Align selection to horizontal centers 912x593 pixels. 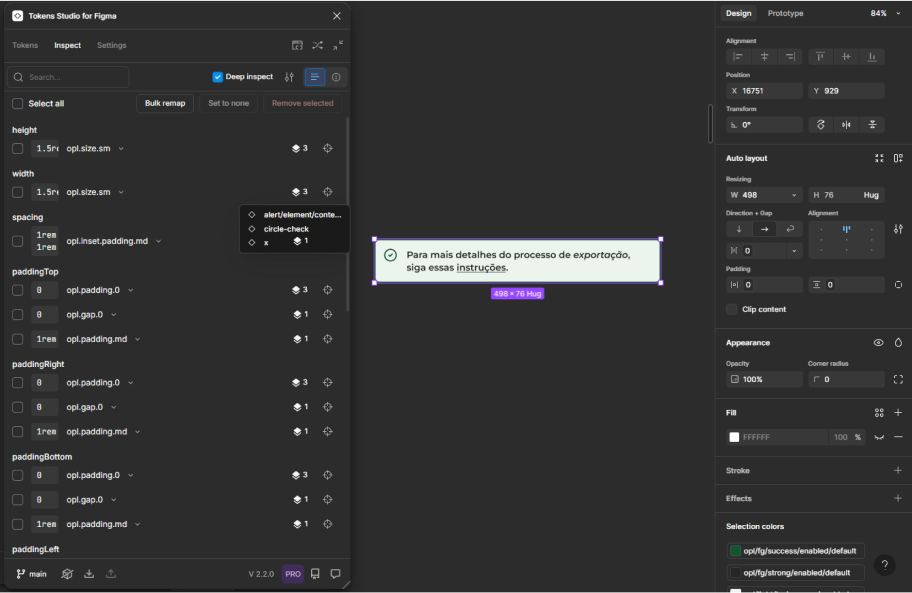[x=765, y=57]
